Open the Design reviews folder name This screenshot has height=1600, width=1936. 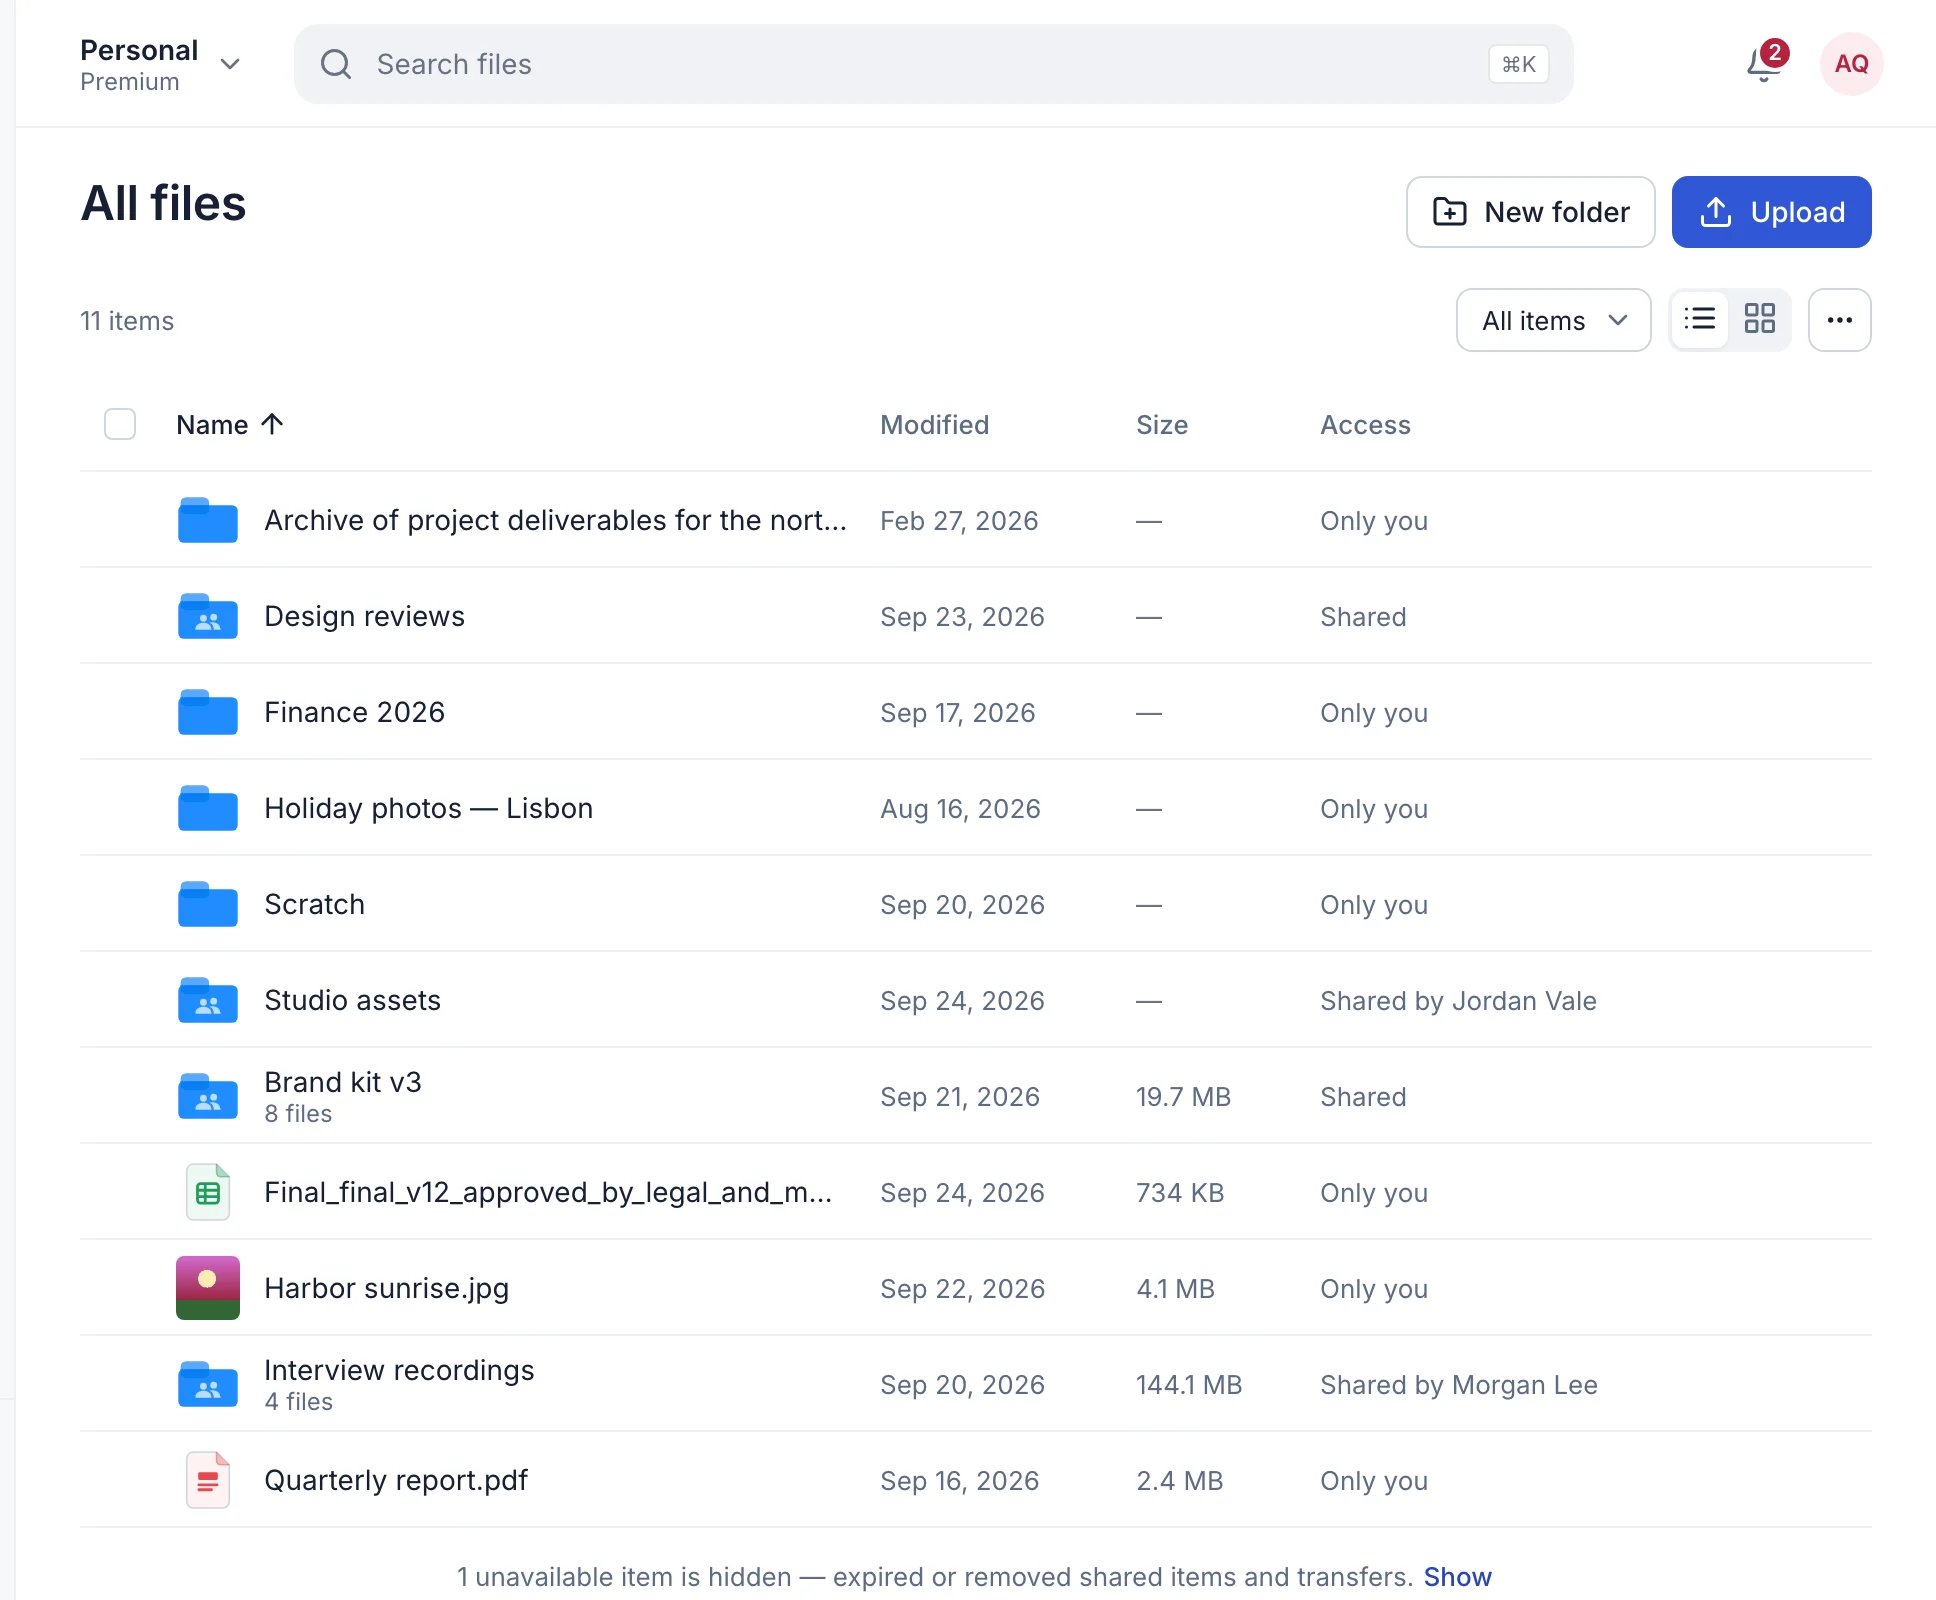point(364,616)
